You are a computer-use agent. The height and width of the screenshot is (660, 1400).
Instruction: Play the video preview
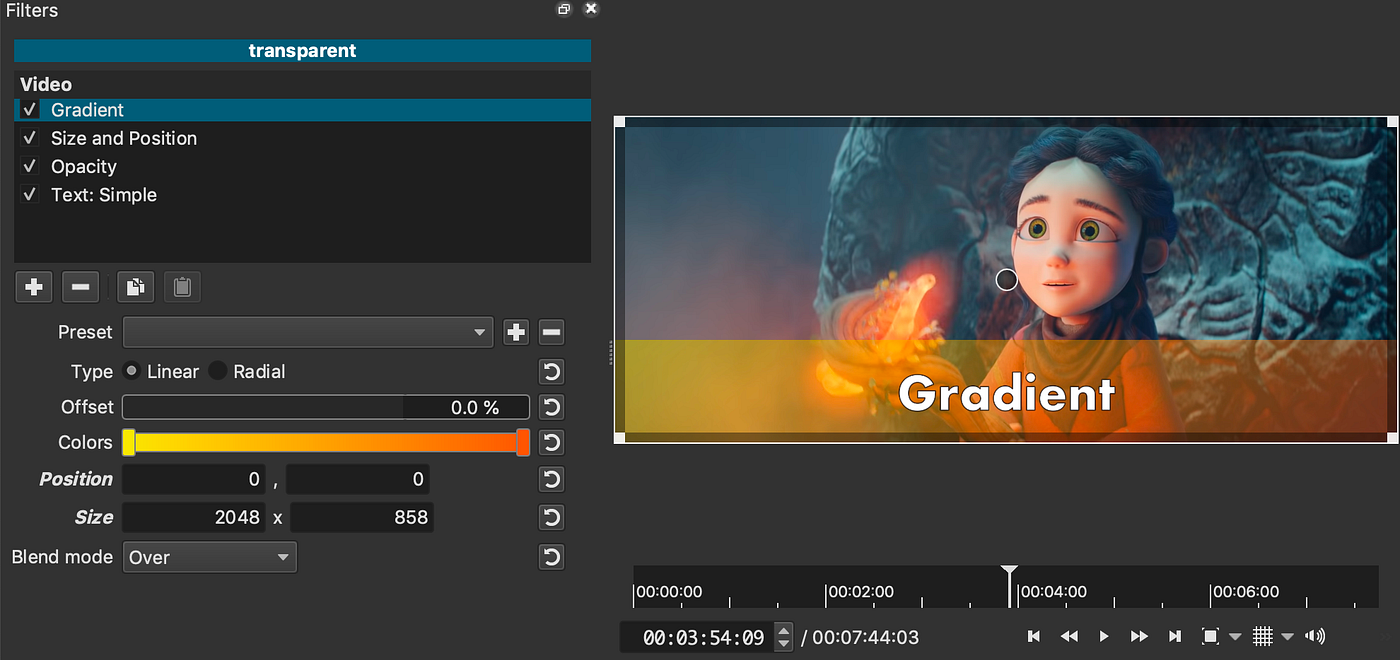pos(1104,636)
